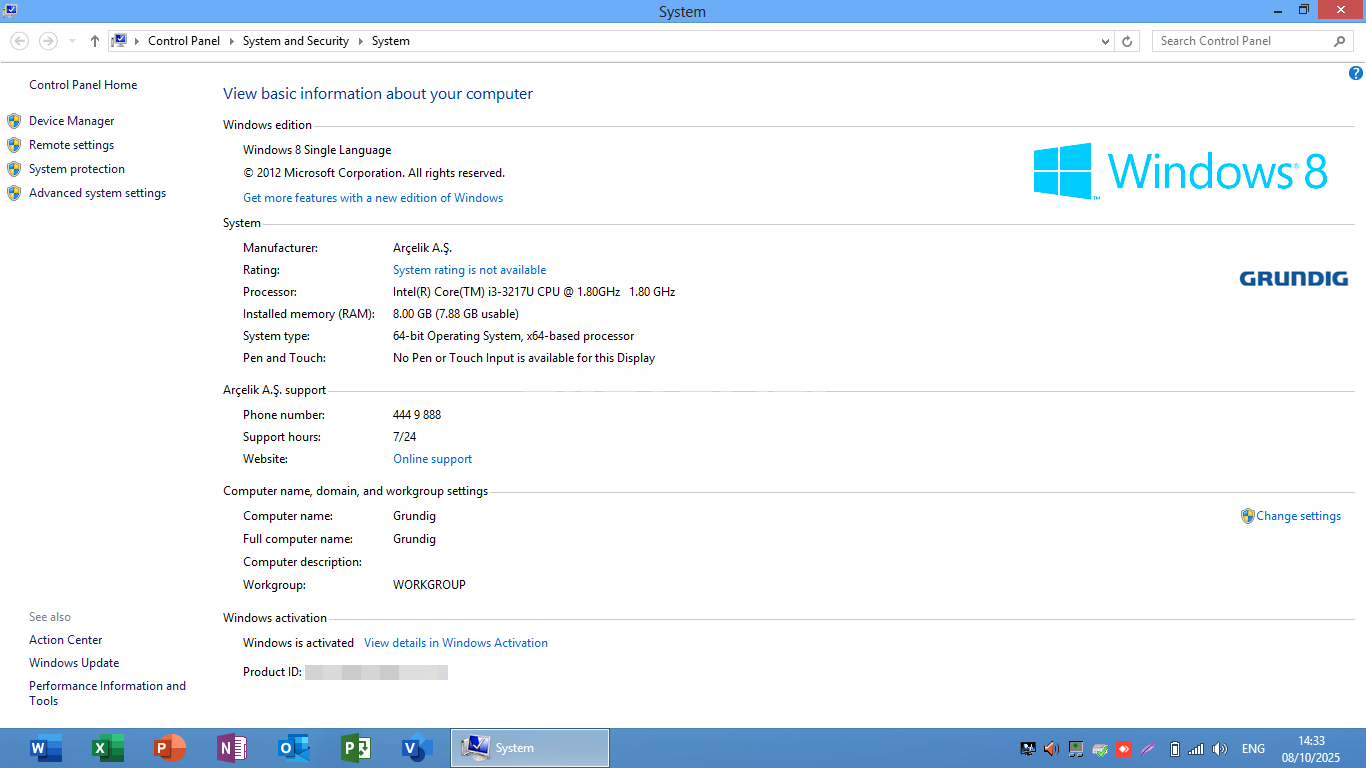Viewport: 1366px width, 768px height.
Task: Click the 'Windows 8 Single Language' text
Action: [x=317, y=150]
